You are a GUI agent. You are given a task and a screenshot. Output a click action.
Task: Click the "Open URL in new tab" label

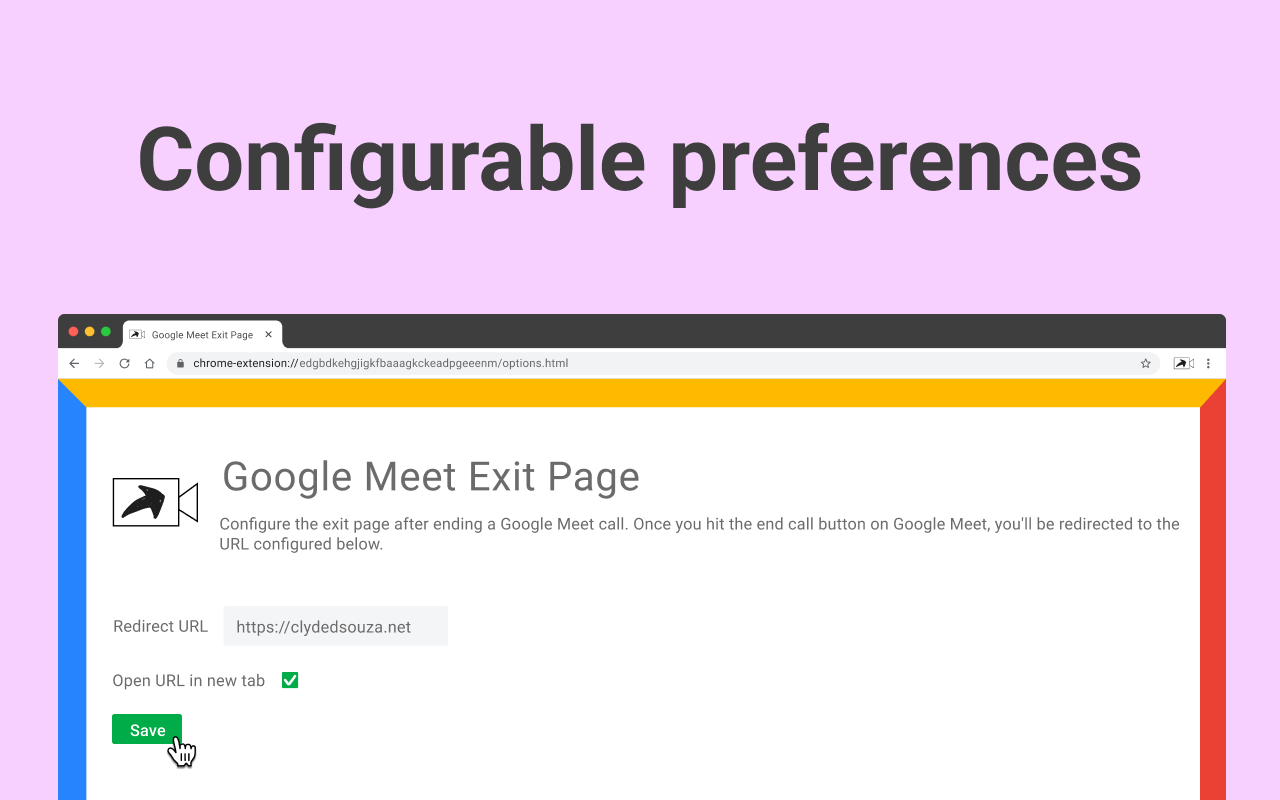[189, 681]
